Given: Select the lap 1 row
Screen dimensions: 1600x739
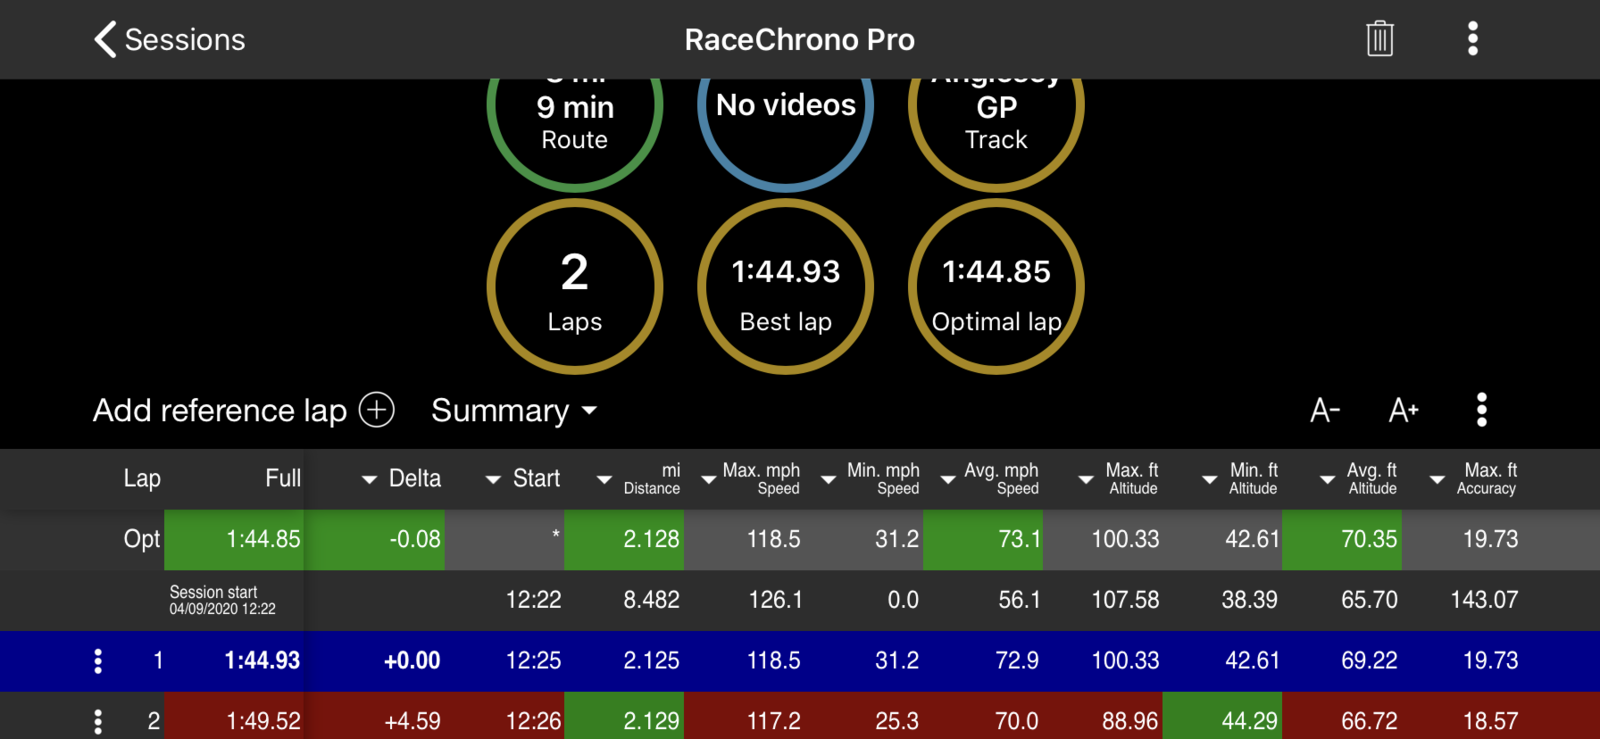Looking at the screenshot, I should [x=800, y=661].
